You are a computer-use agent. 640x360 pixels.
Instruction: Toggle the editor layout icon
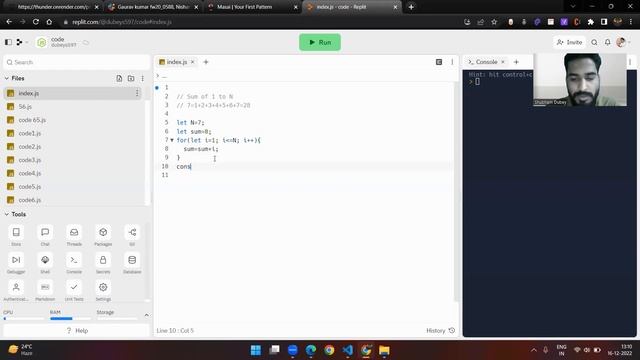(439, 62)
